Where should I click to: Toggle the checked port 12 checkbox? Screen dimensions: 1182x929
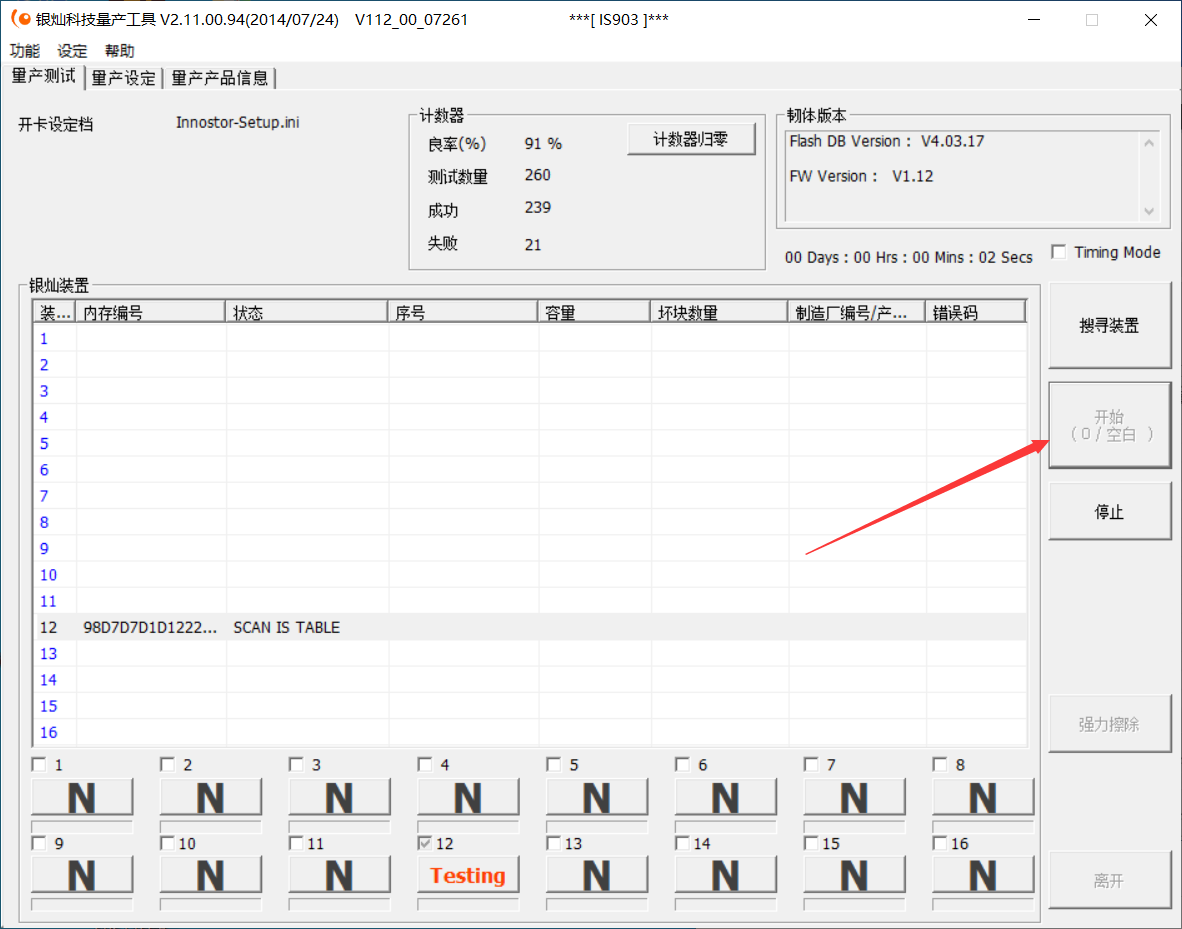point(425,843)
